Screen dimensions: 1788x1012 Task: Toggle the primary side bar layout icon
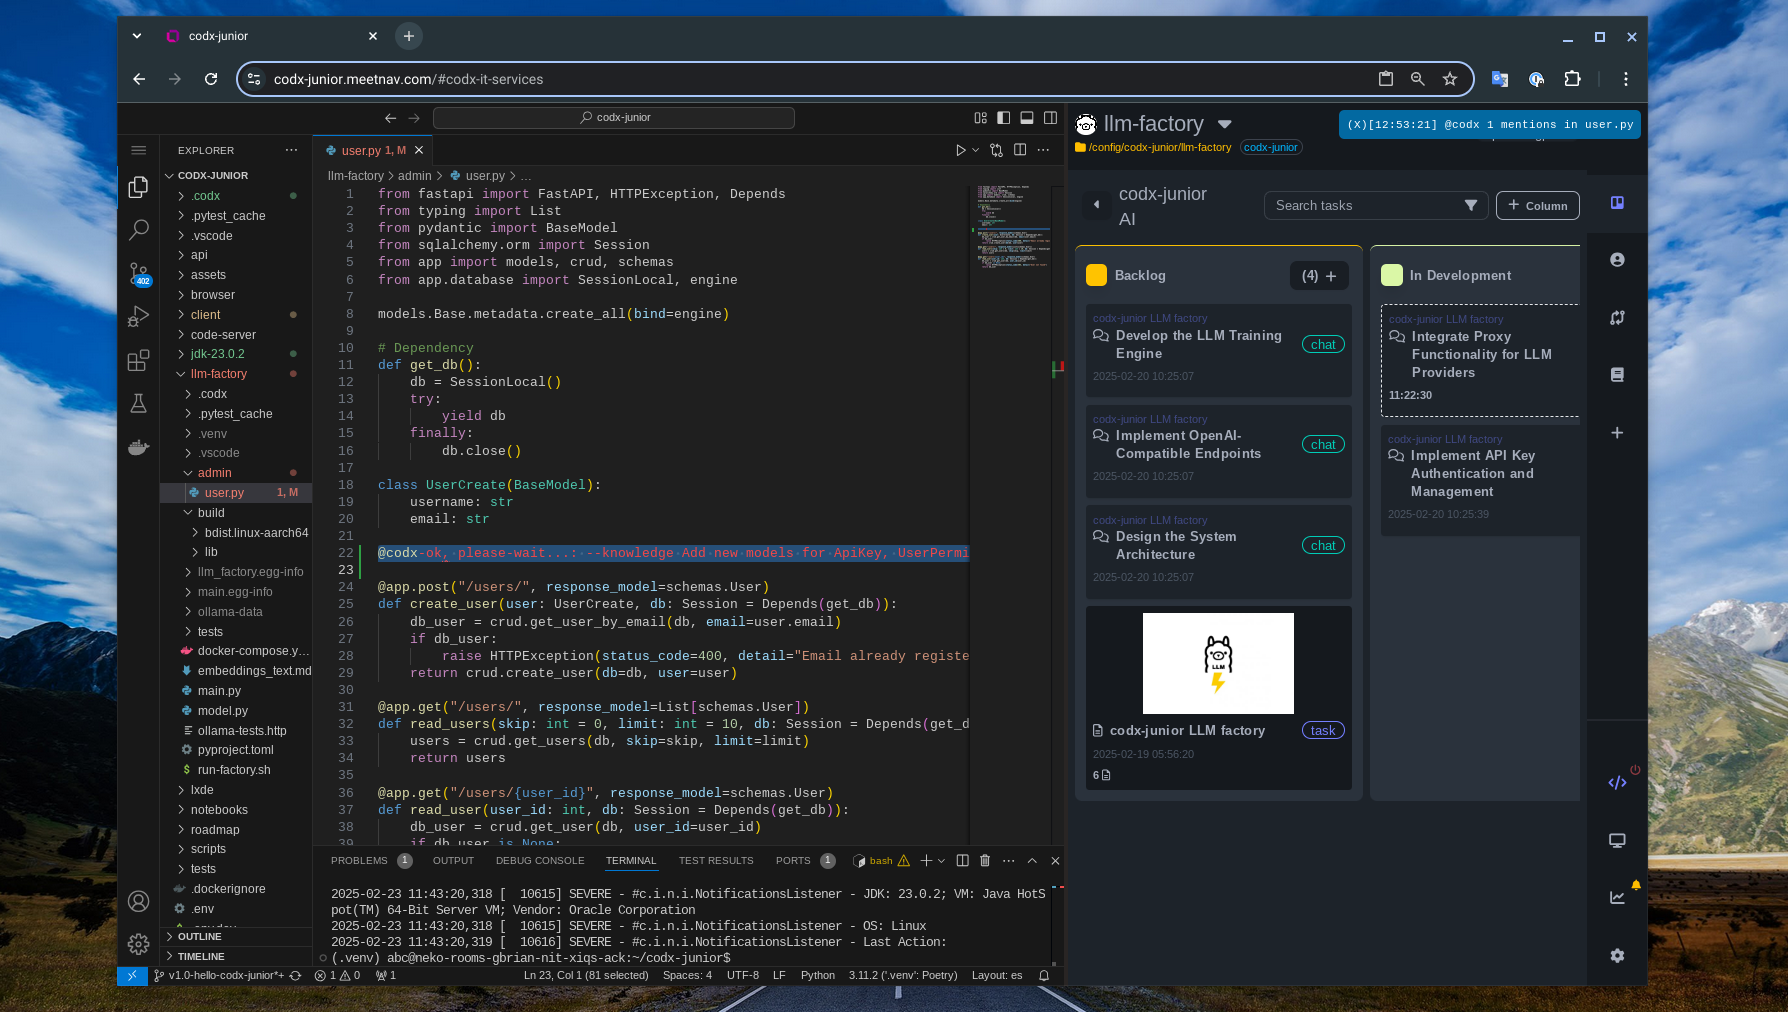[1003, 118]
